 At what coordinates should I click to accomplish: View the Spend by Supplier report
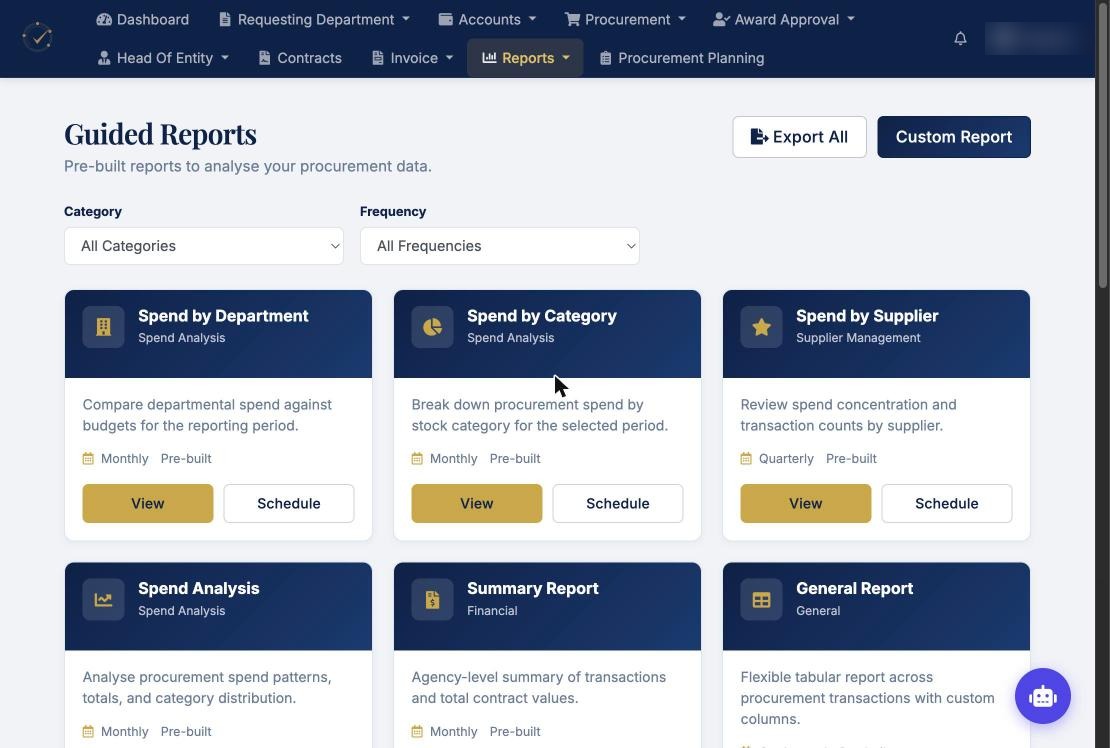(806, 504)
